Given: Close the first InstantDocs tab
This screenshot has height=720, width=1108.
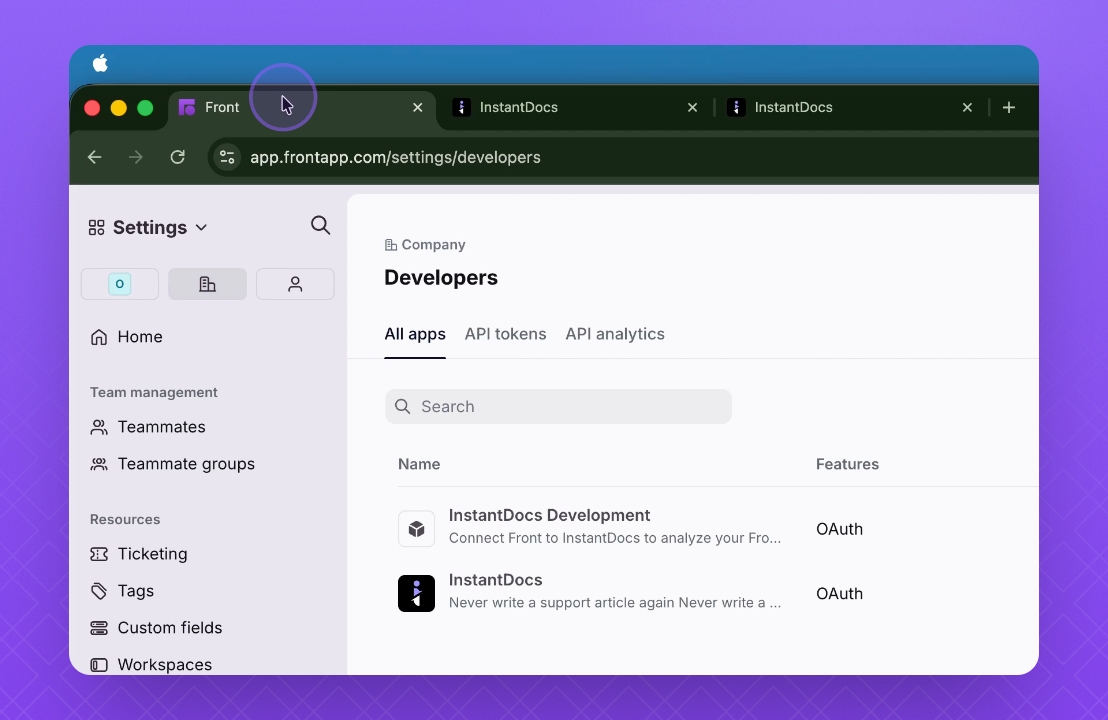Looking at the screenshot, I should (x=692, y=107).
